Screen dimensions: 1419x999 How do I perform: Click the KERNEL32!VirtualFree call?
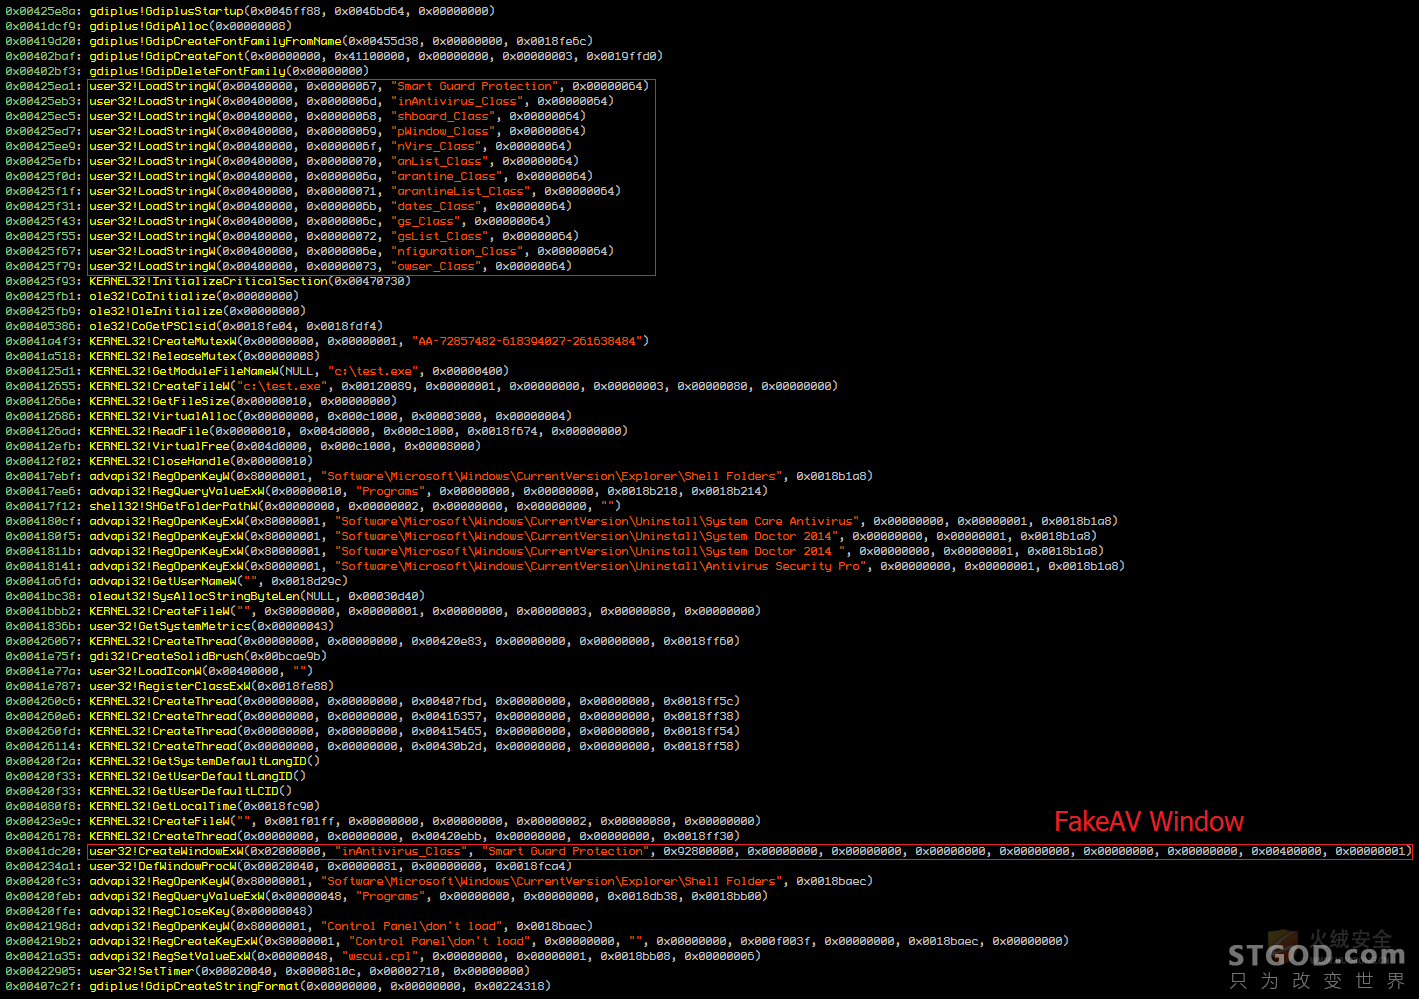pos(243,446)
